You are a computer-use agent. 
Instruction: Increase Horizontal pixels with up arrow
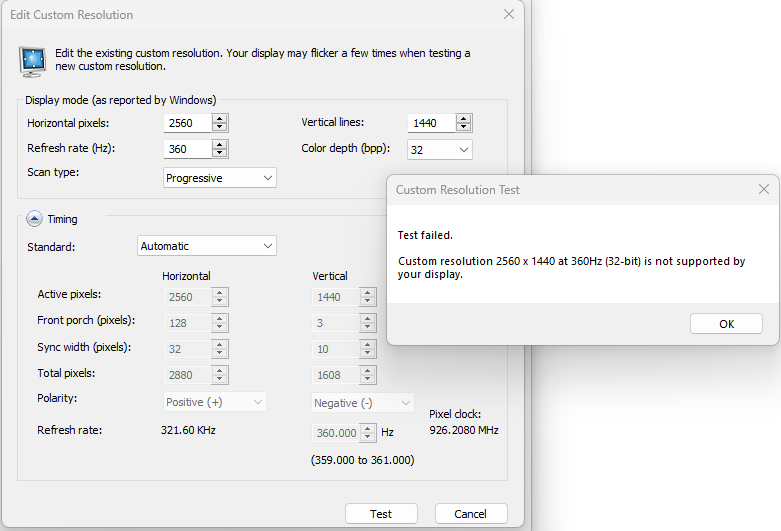click(x=220, y=118)
